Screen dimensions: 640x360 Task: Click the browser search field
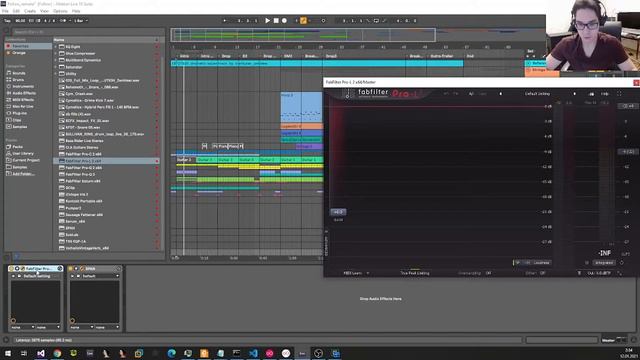click(87, 32)
